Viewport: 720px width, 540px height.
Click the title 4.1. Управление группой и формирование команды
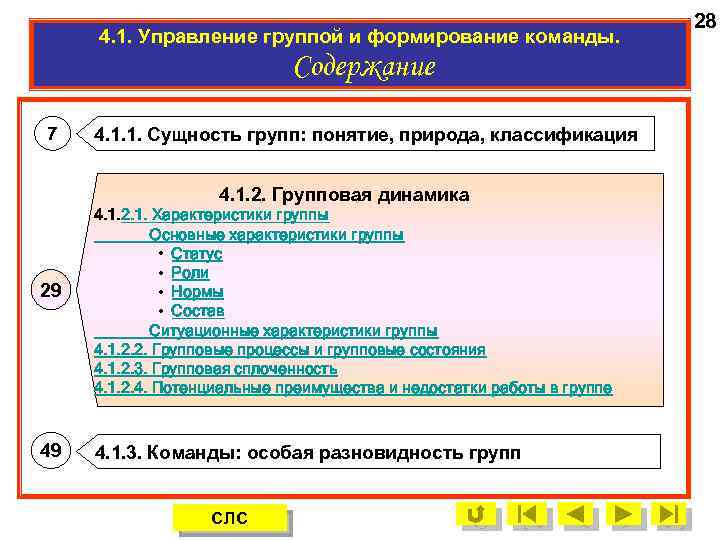(359, 37)
